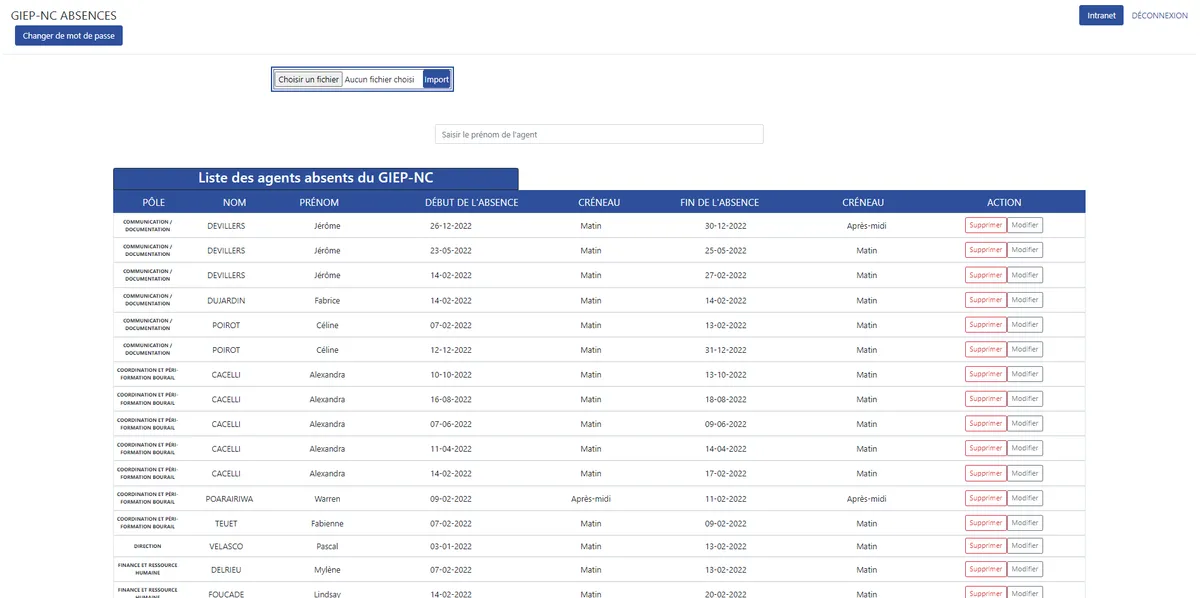Click Supprimer on the Teuet Fabienne row
1200x598 pixels.
985,523
